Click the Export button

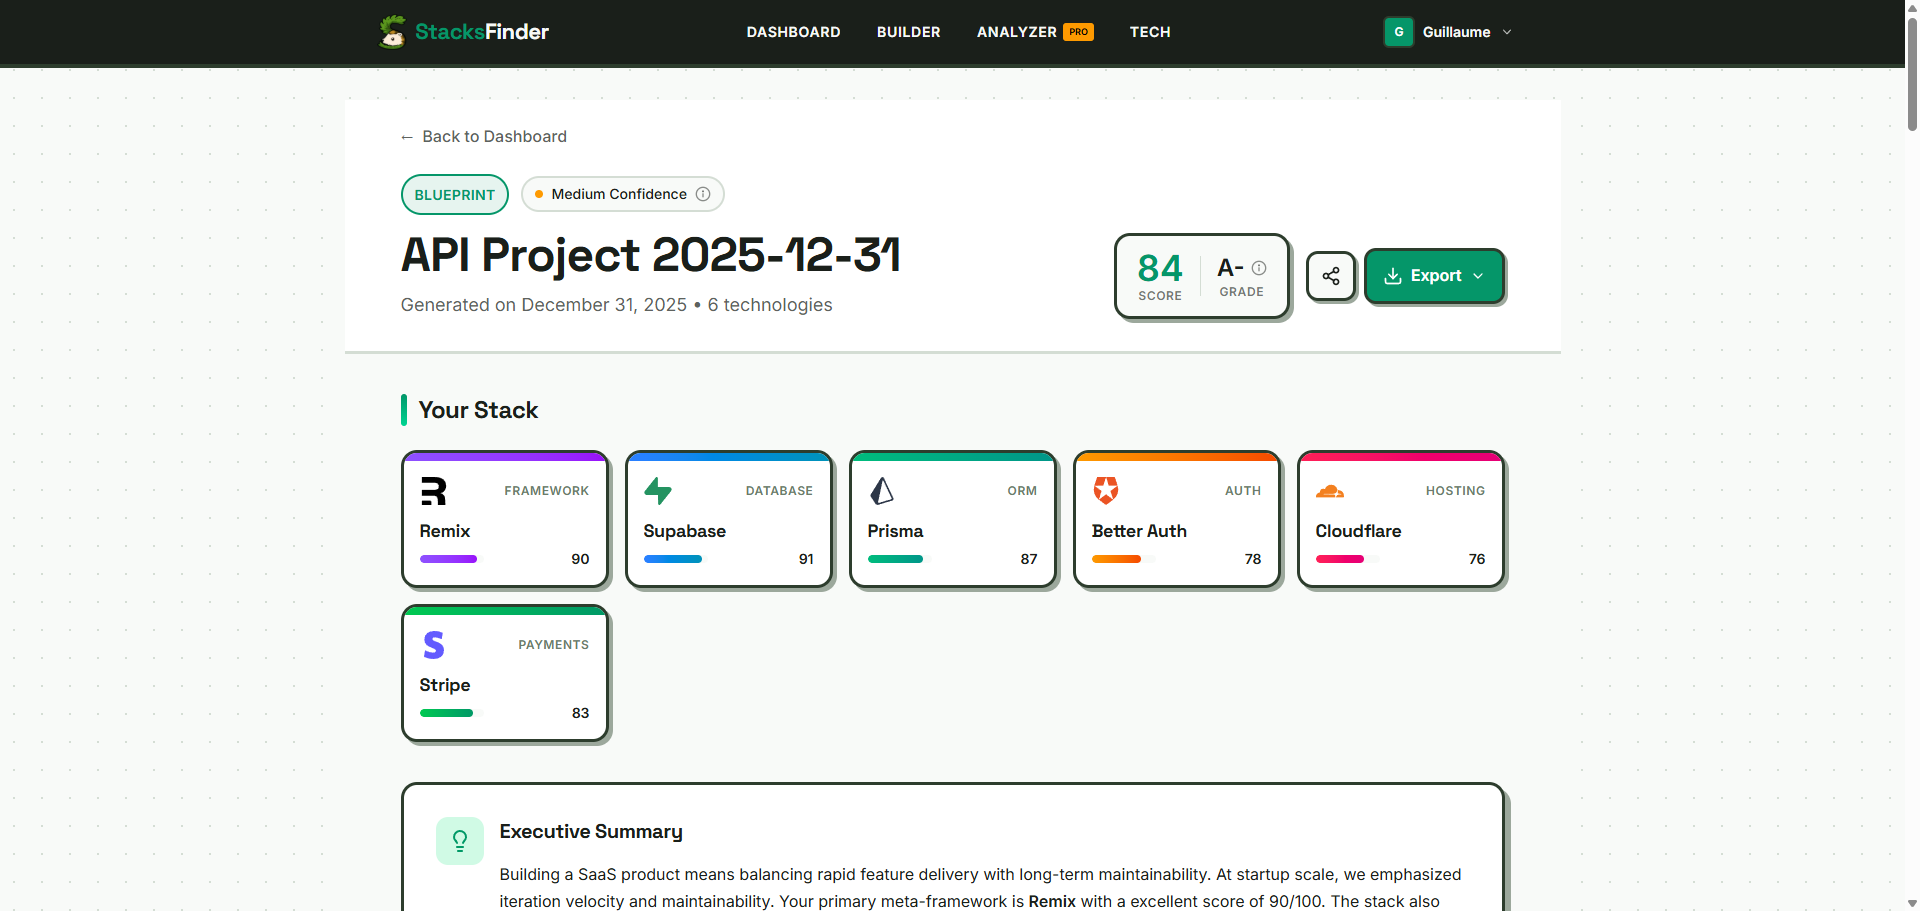pos(1434,276)
